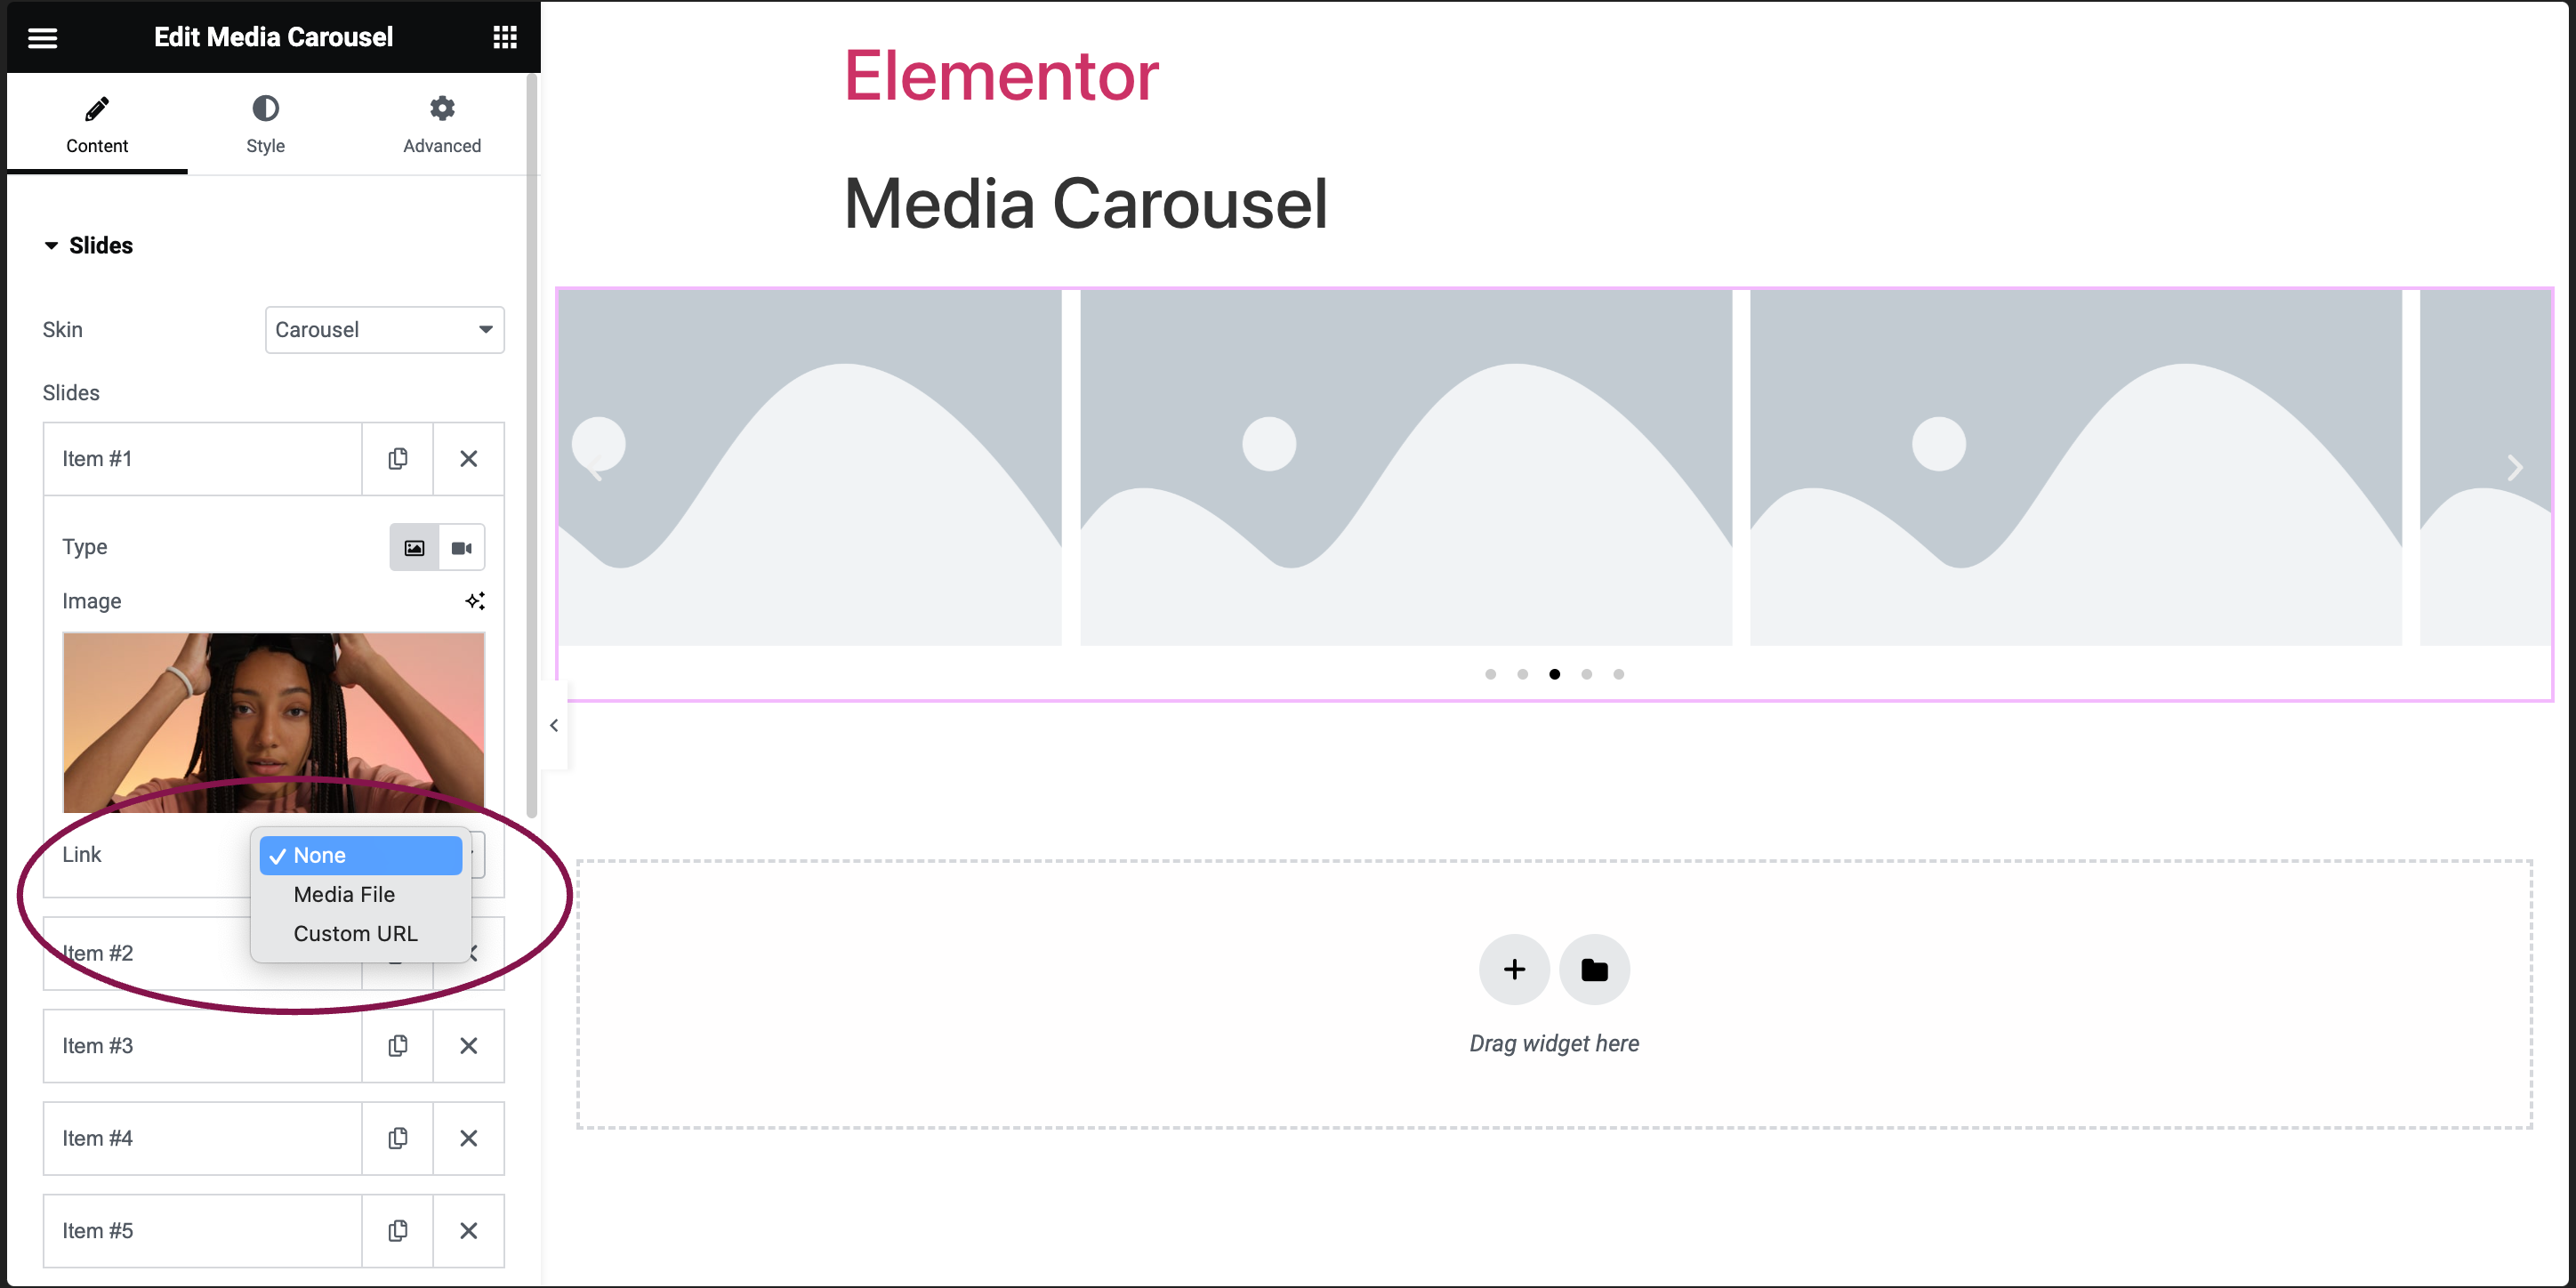Switch to the Style tab

point(265,124)
